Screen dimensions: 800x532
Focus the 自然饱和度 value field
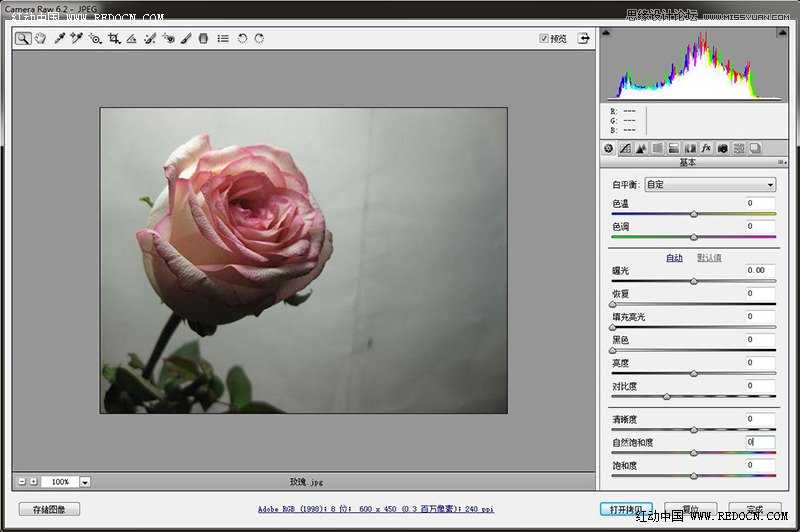point(760,442)
